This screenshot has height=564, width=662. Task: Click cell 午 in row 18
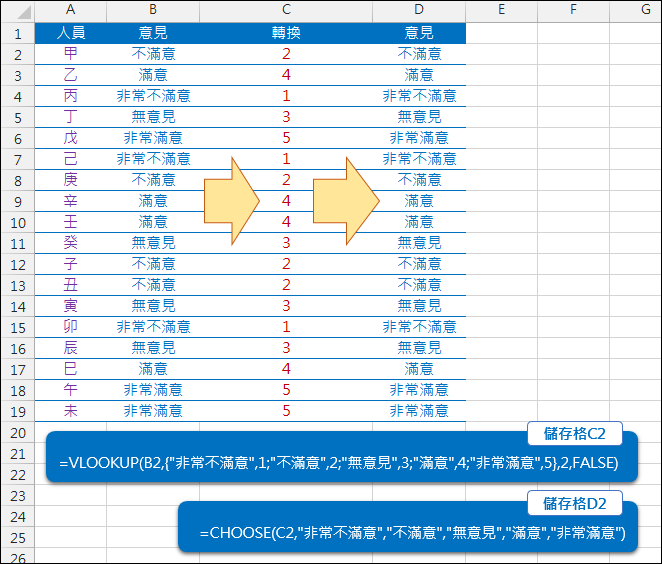tap(71, 390)
